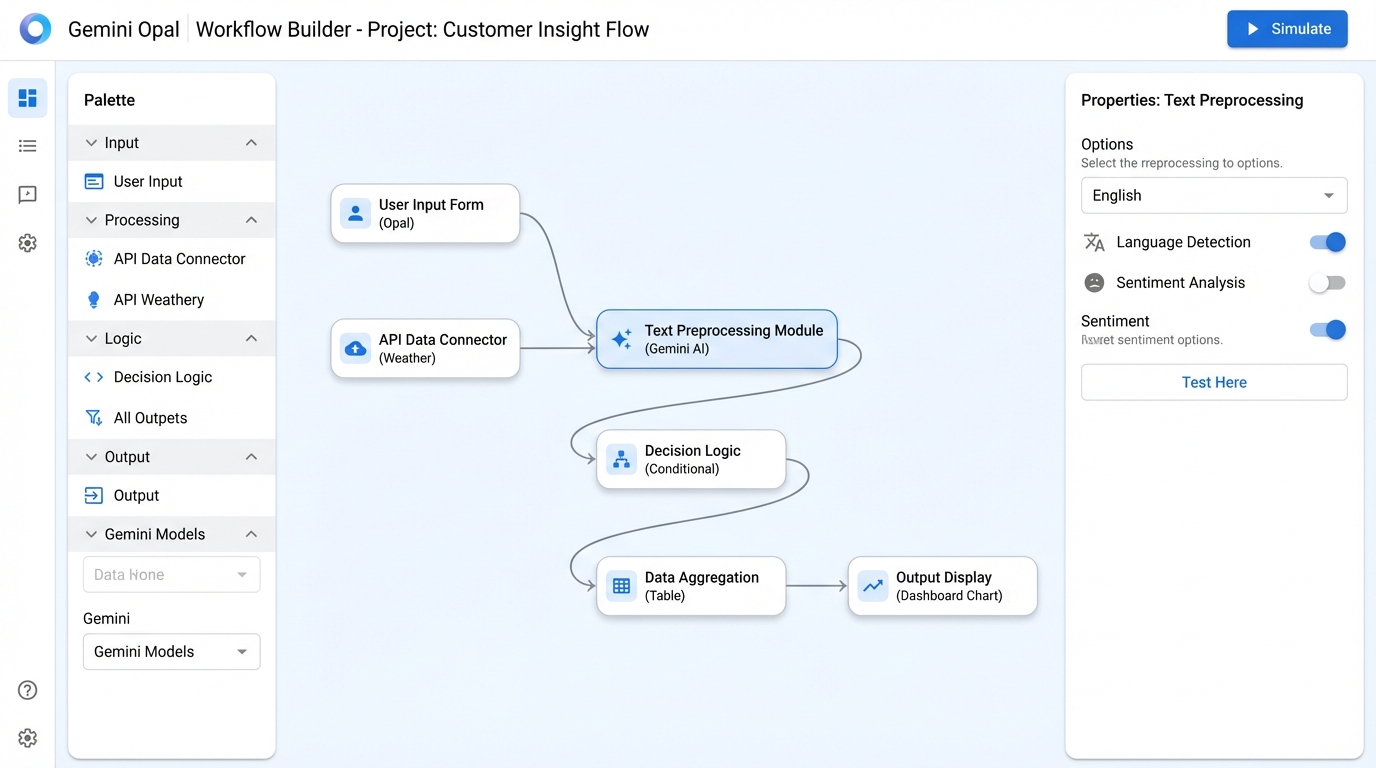Screen dimensions: 1376x768
Task: Click the cloud upload icon on API Data Connector node
Action: click(355, 348)
